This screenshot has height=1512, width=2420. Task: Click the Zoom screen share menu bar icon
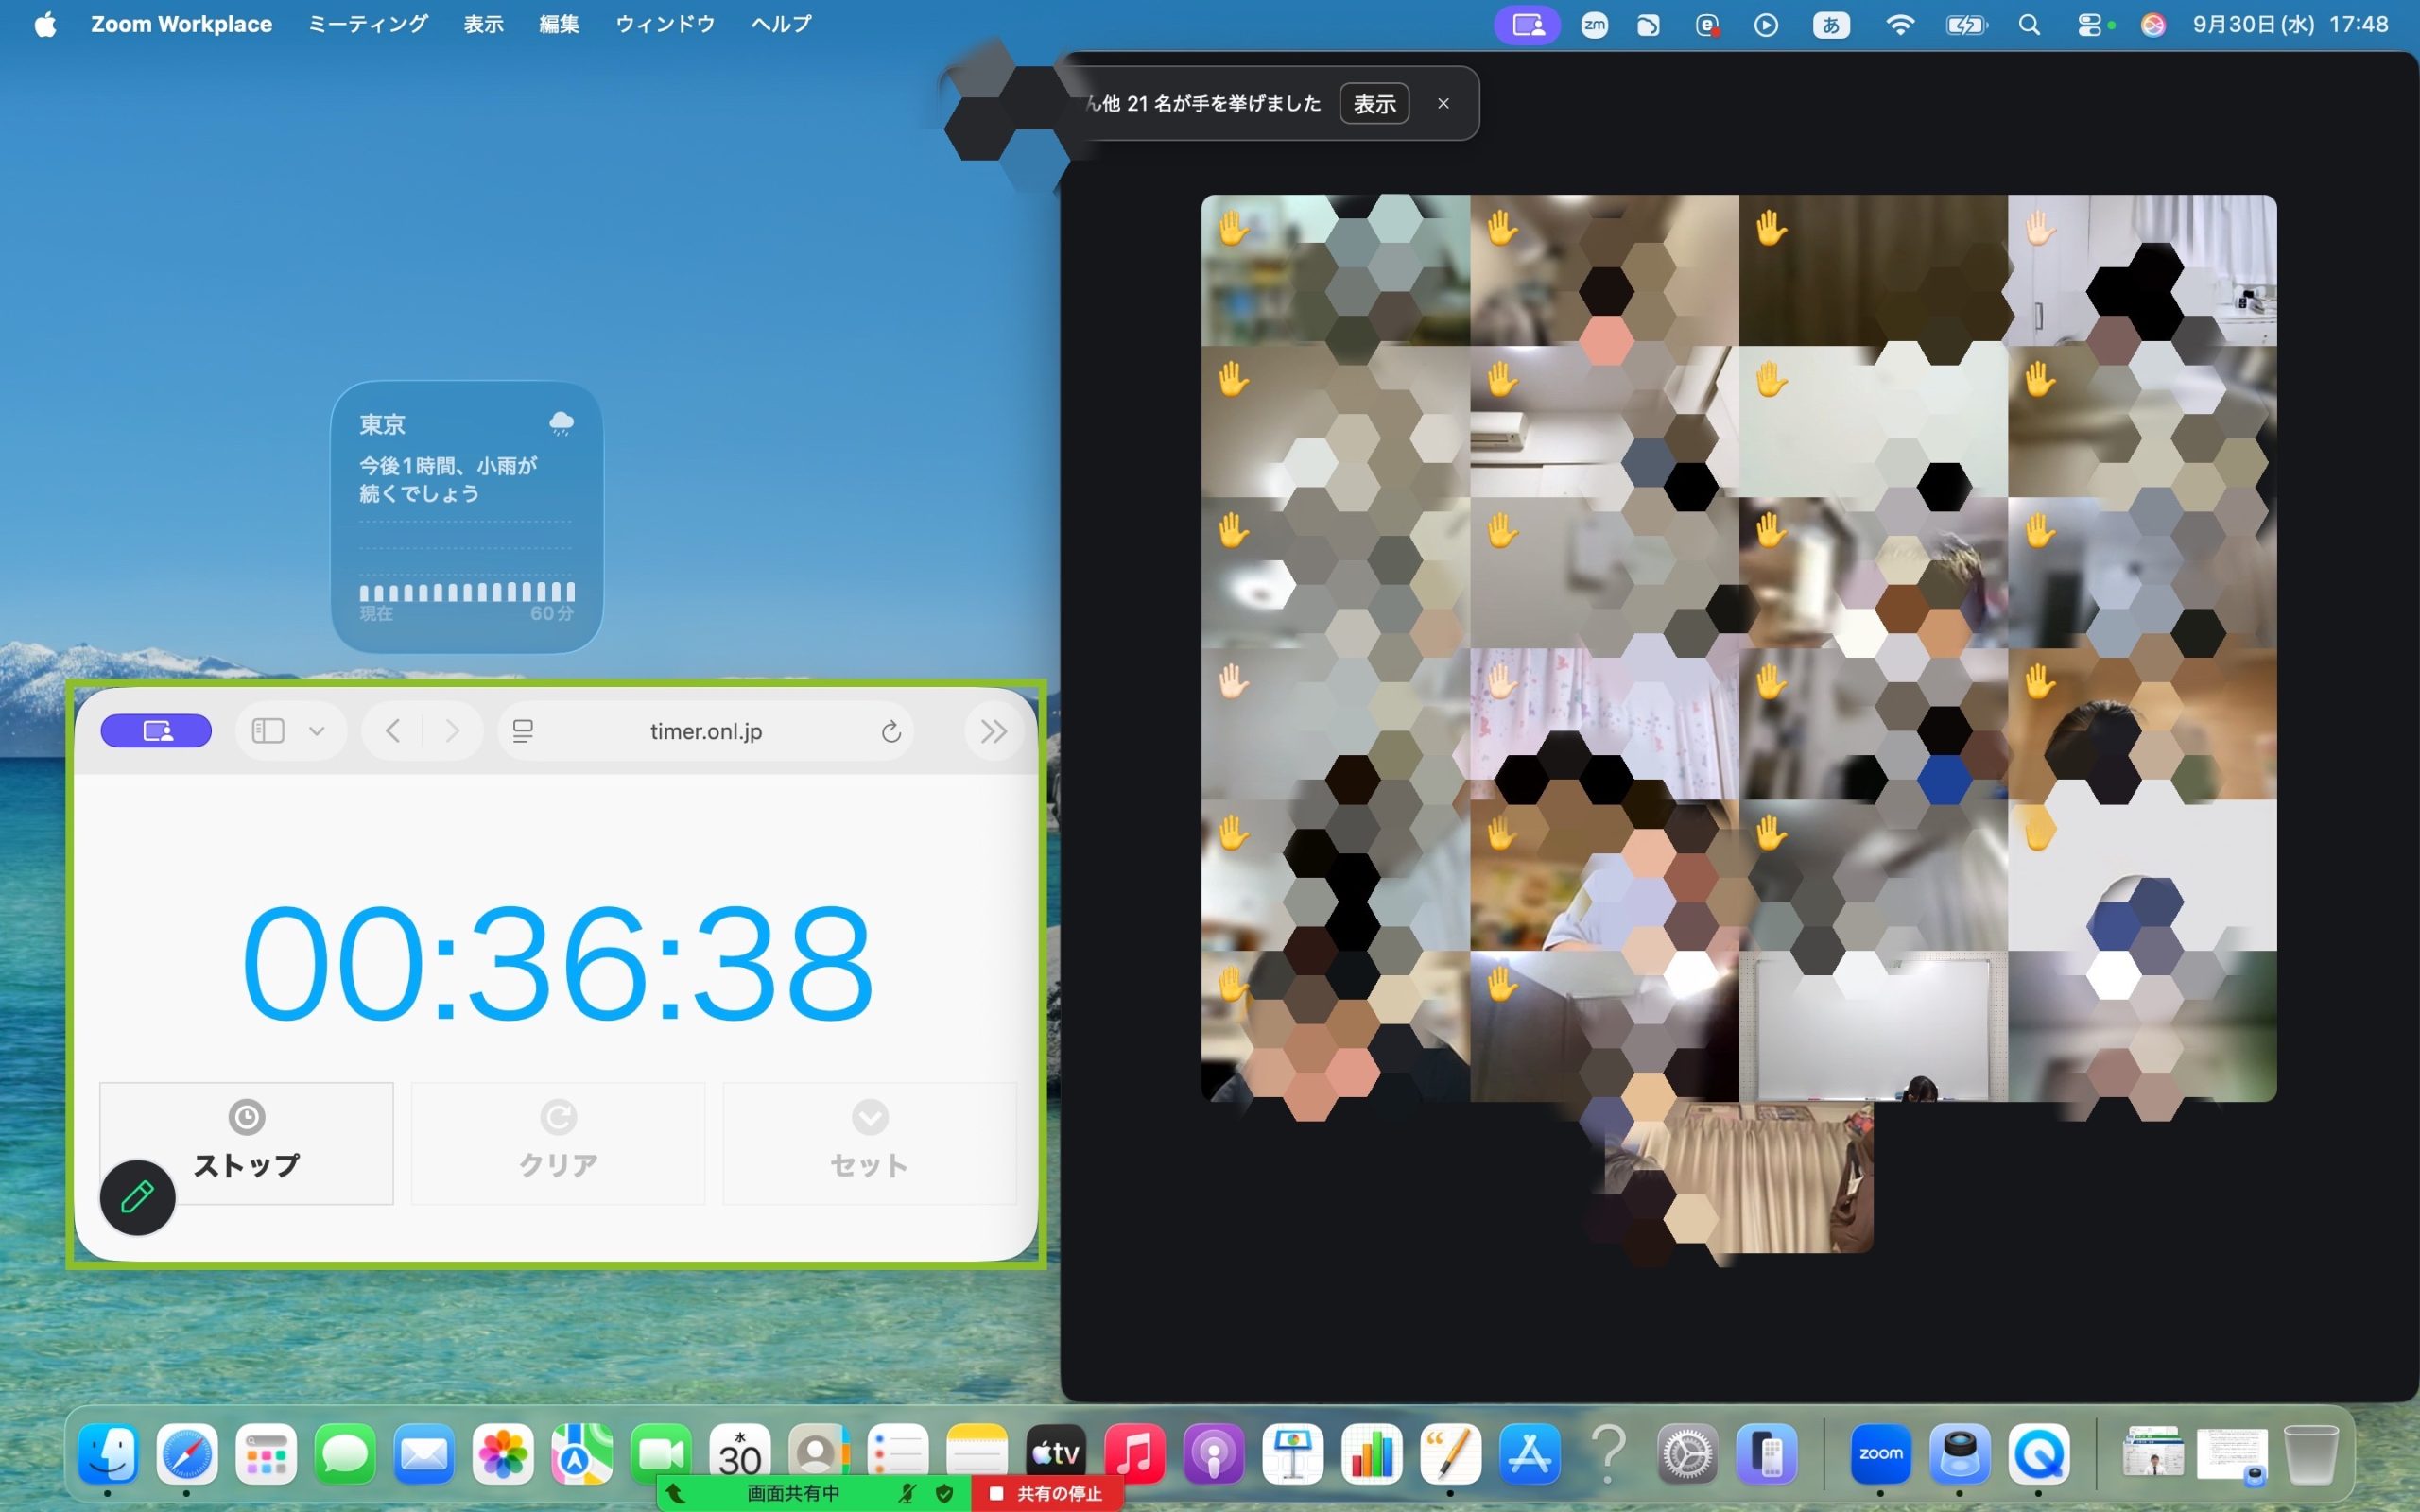pos(1527,25)
